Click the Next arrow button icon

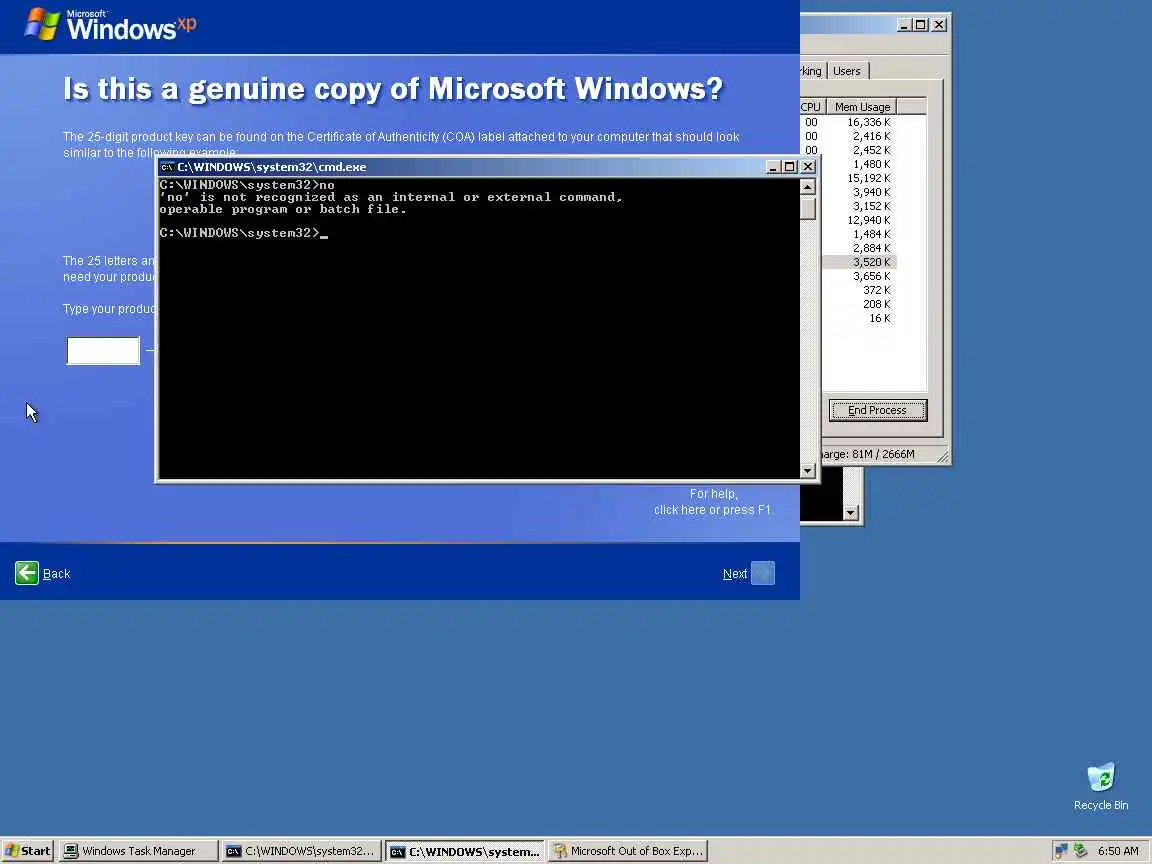point(763,573)
